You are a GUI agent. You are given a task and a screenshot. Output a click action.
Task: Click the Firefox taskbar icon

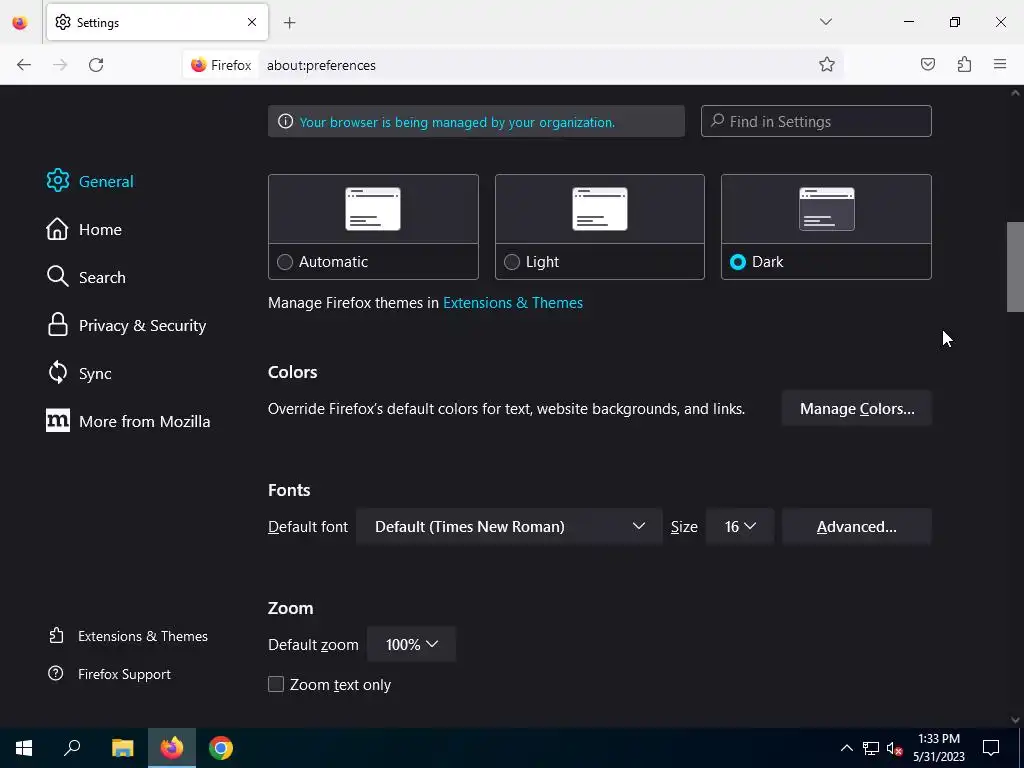click(172, 748)
